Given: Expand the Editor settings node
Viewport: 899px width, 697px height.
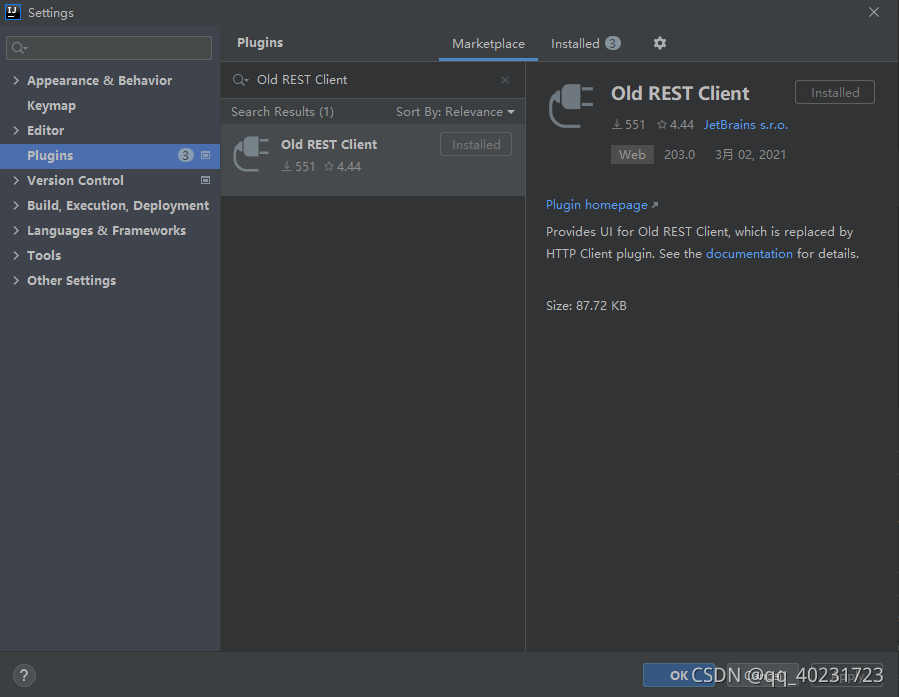Looking at the screenshot, I should coord(16,131).
